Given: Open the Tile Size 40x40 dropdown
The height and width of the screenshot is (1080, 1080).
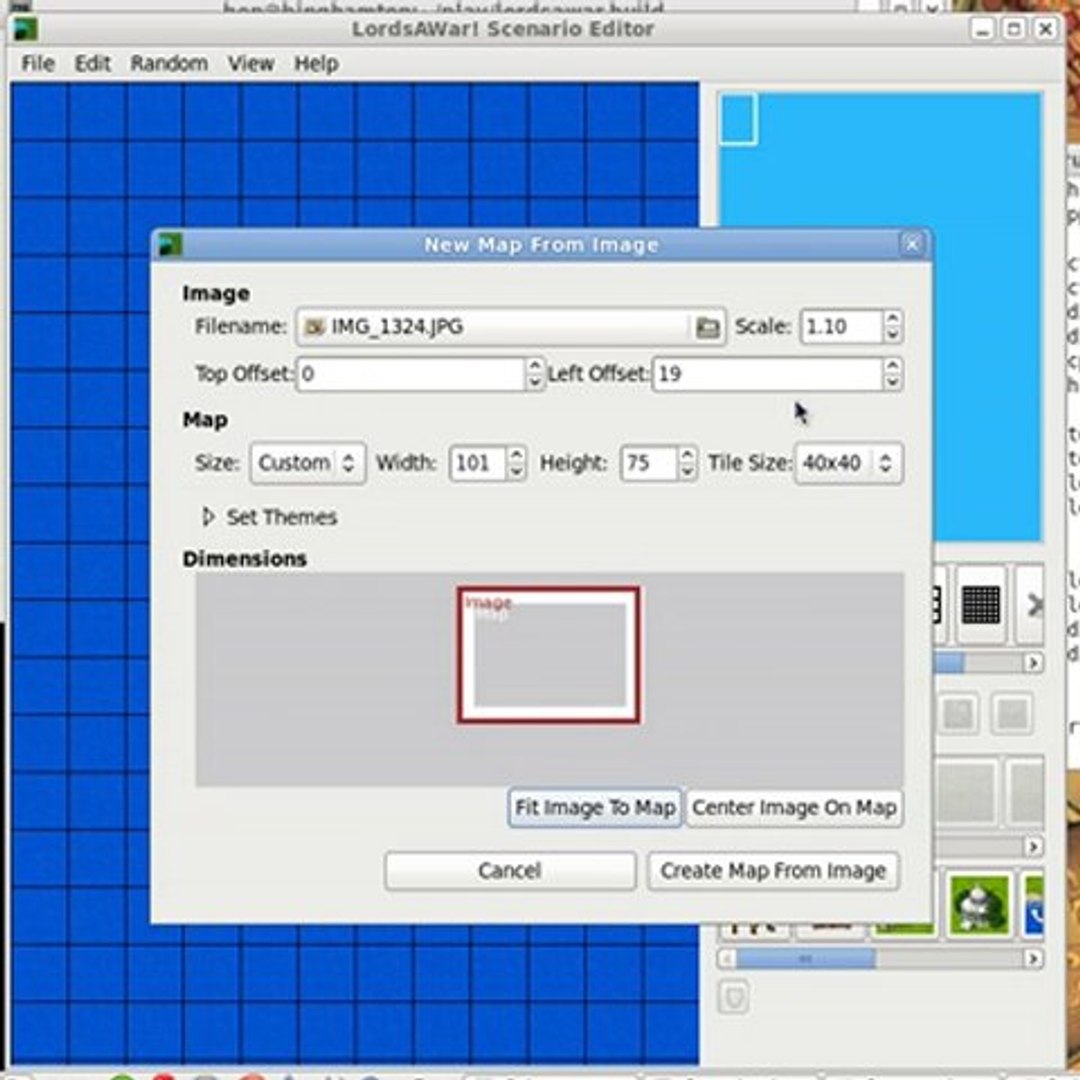Looking at the screenshot, I should pos(849,463).
